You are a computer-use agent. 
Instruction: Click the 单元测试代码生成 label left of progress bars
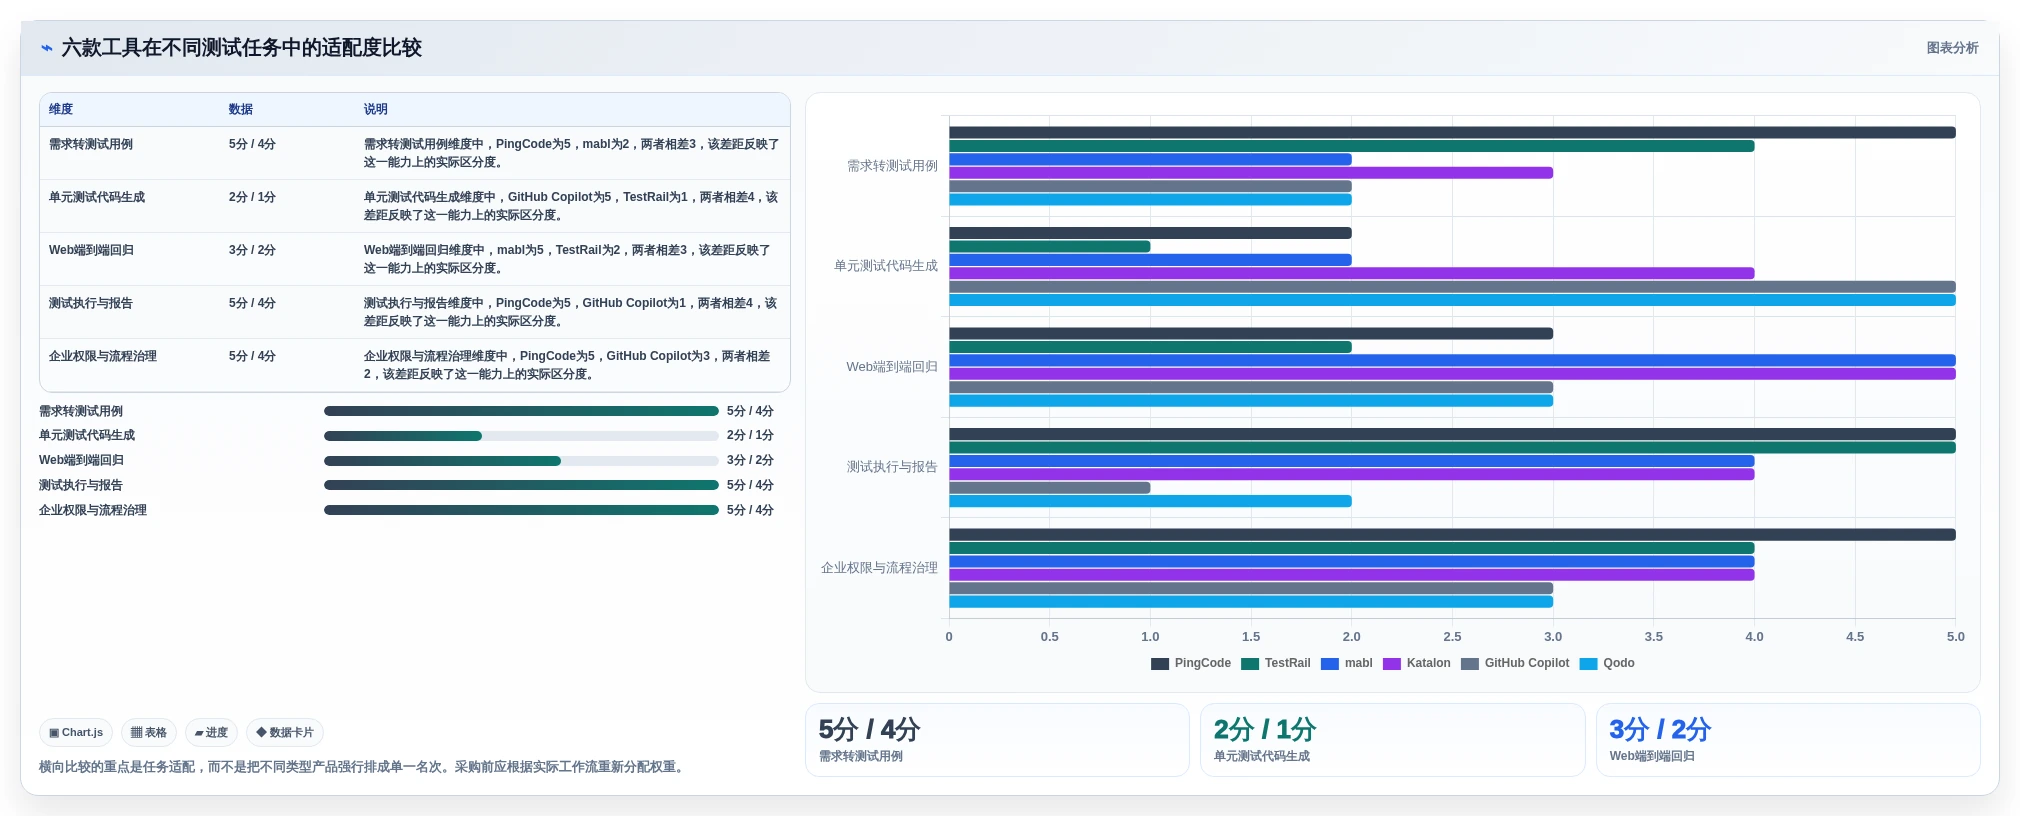point(87,436)
